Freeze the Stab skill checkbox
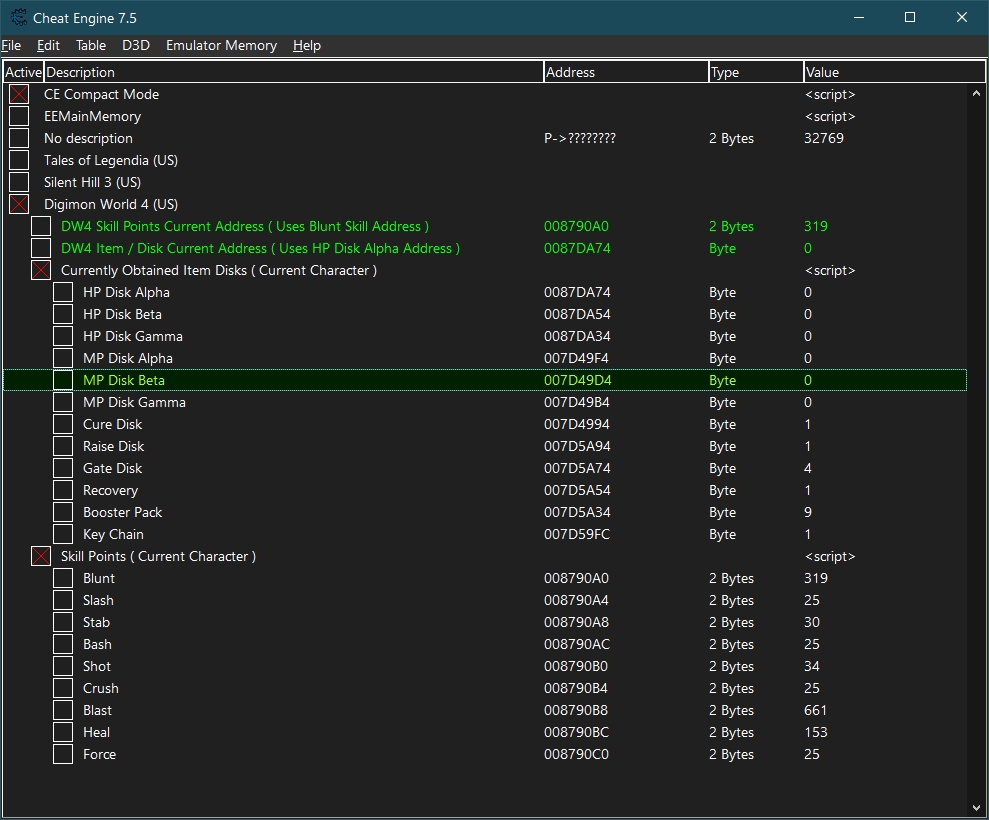The width and height of the screenshot is (989, 820). pos(63,623)
